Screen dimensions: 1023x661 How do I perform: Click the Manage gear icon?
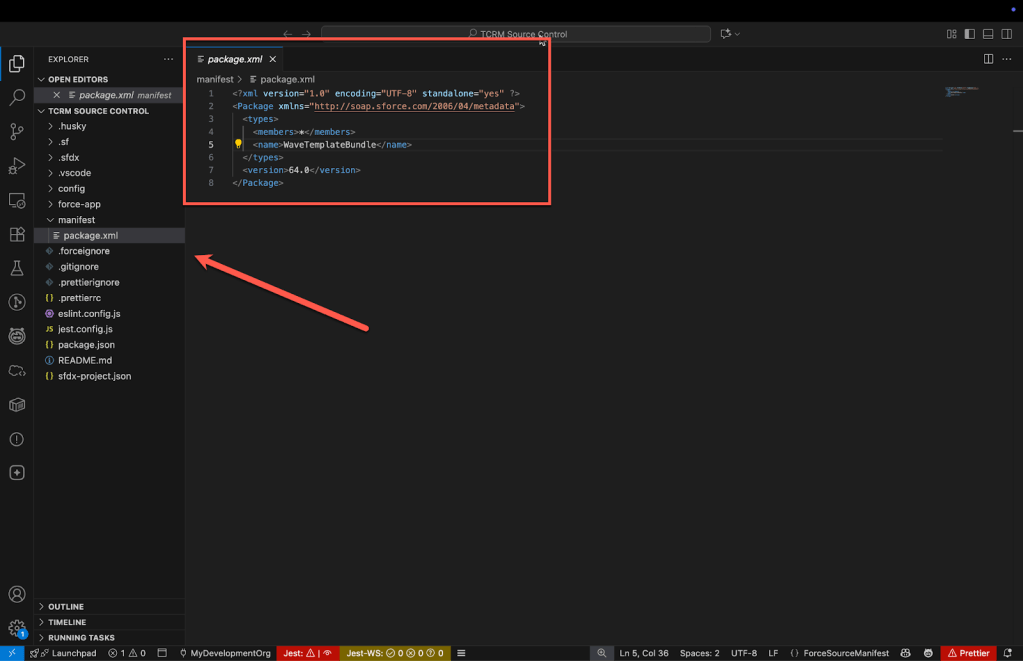coord(16,629)
